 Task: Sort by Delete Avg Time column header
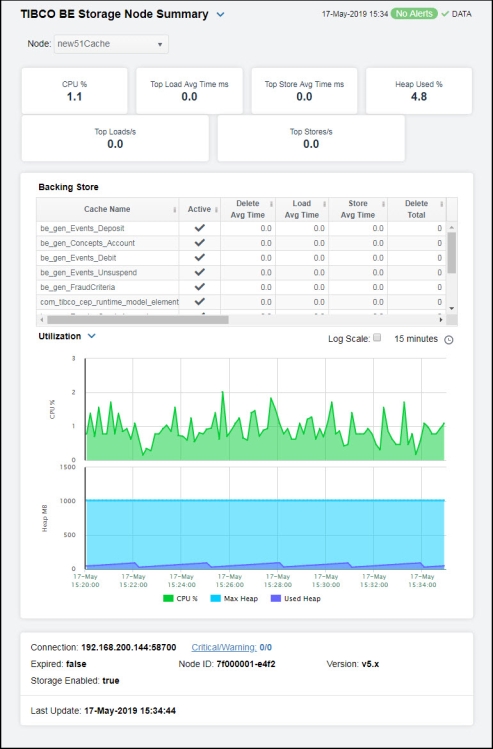tap(248, 209)
